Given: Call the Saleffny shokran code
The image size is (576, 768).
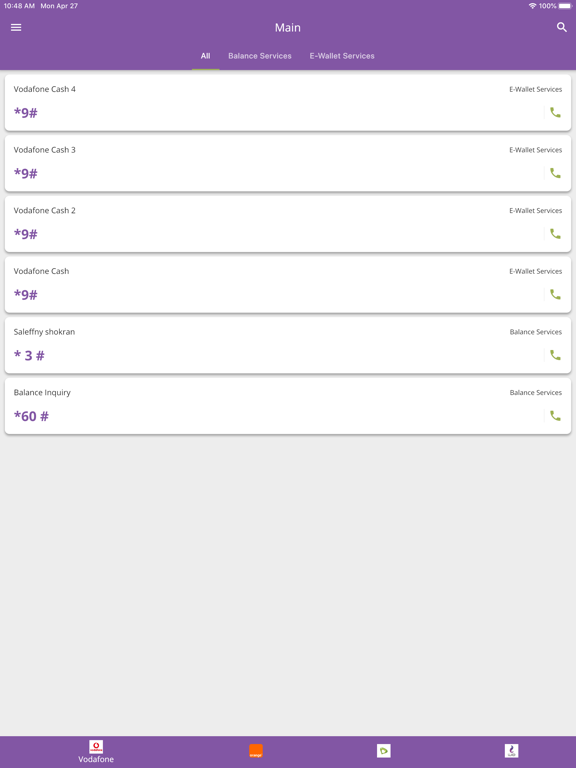Looking at the screenshot, I should 555,355.
